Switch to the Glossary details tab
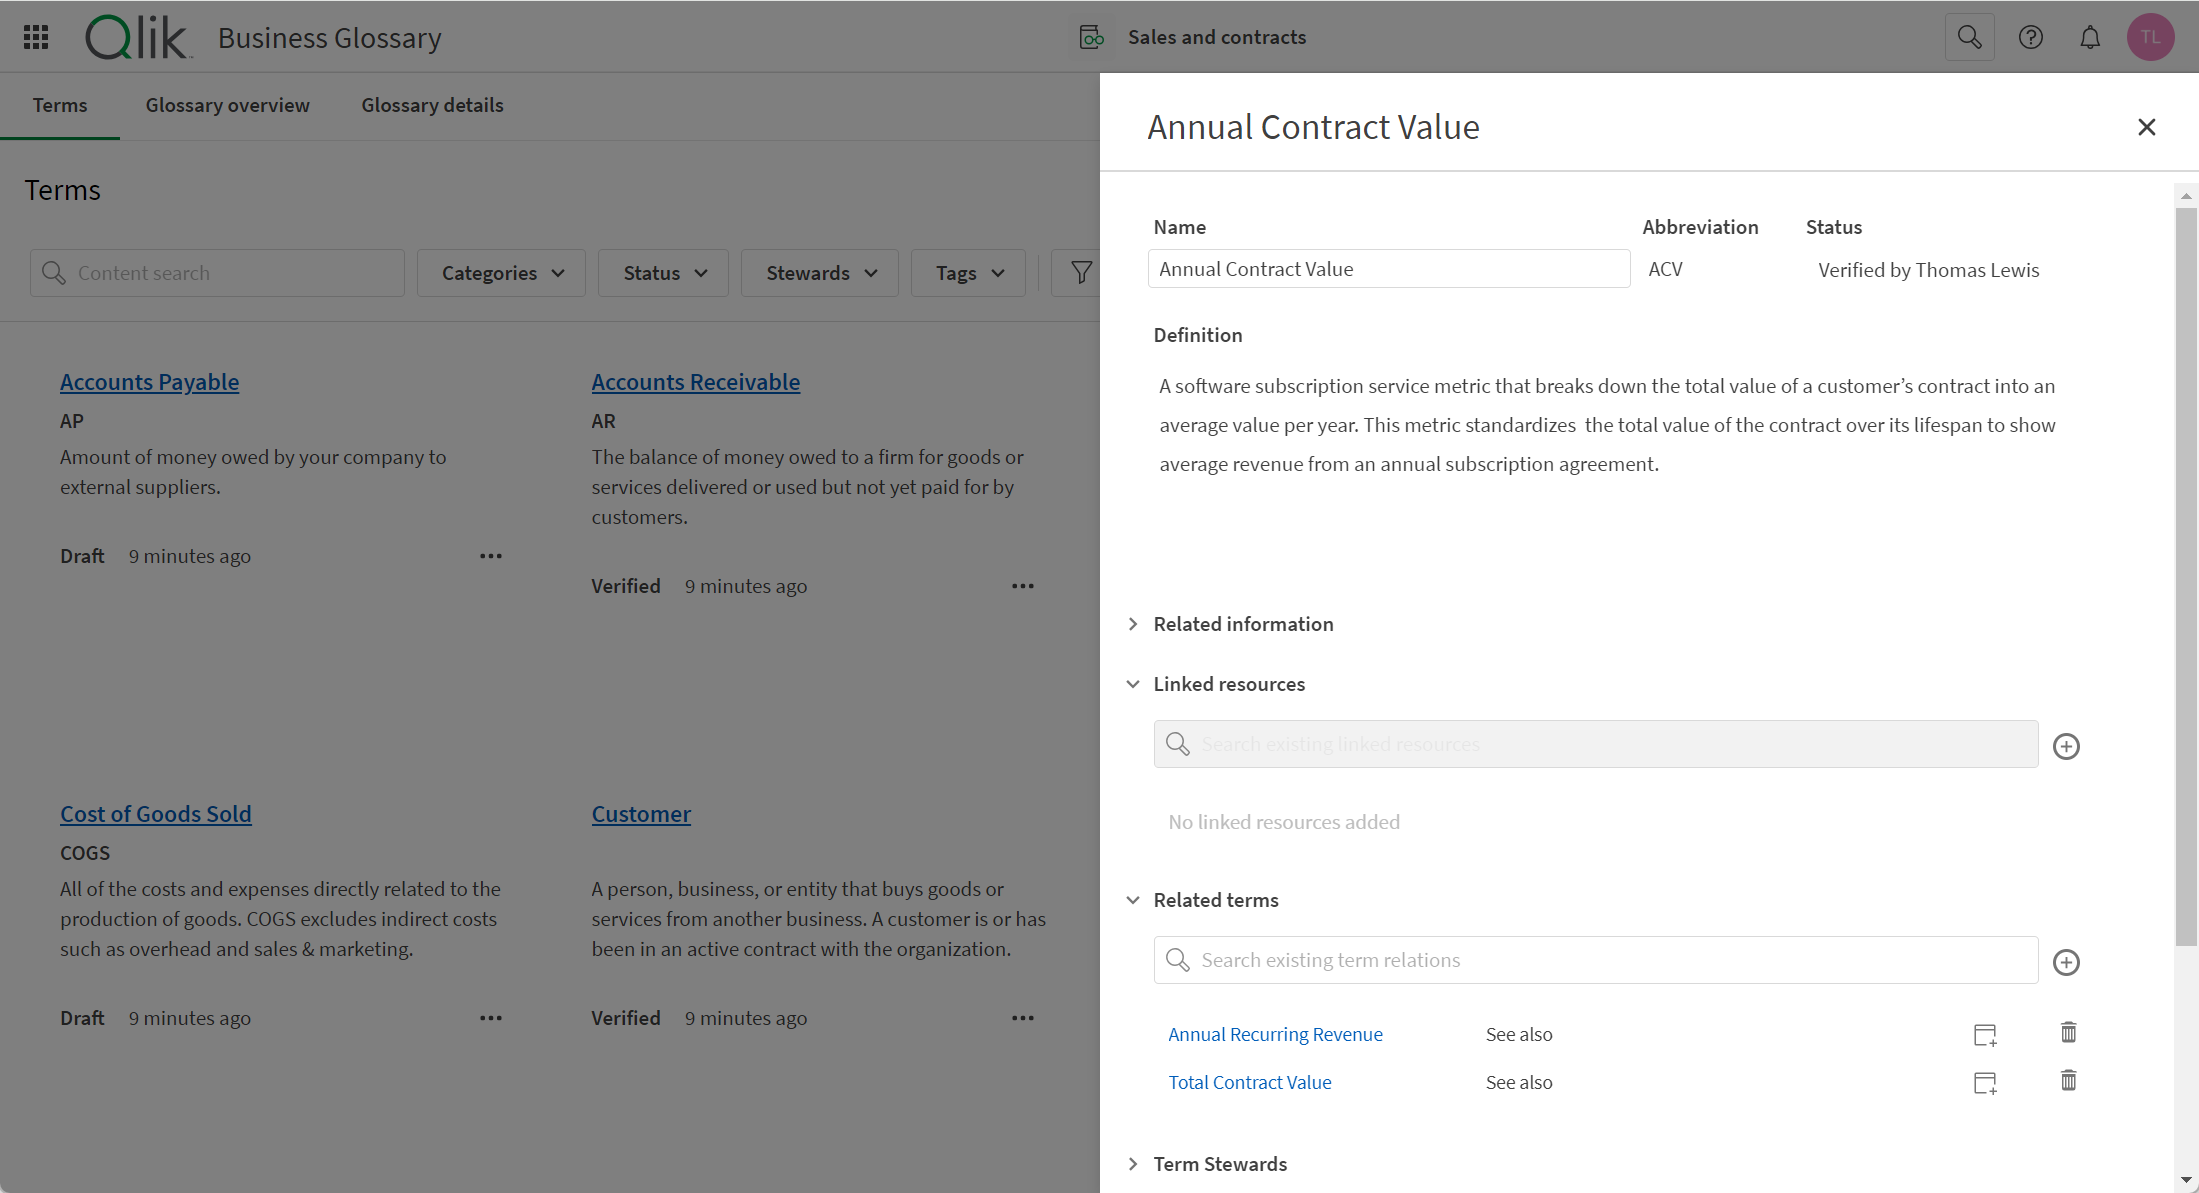Image resolution: width=2199 pixels, height=1193 pixels. [432, 104]
